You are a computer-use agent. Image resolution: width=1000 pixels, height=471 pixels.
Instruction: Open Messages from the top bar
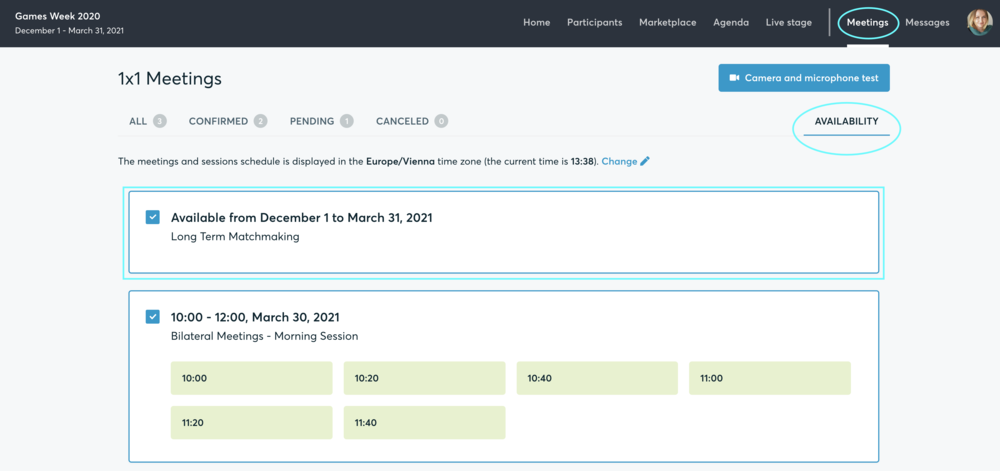pos(927,22)
